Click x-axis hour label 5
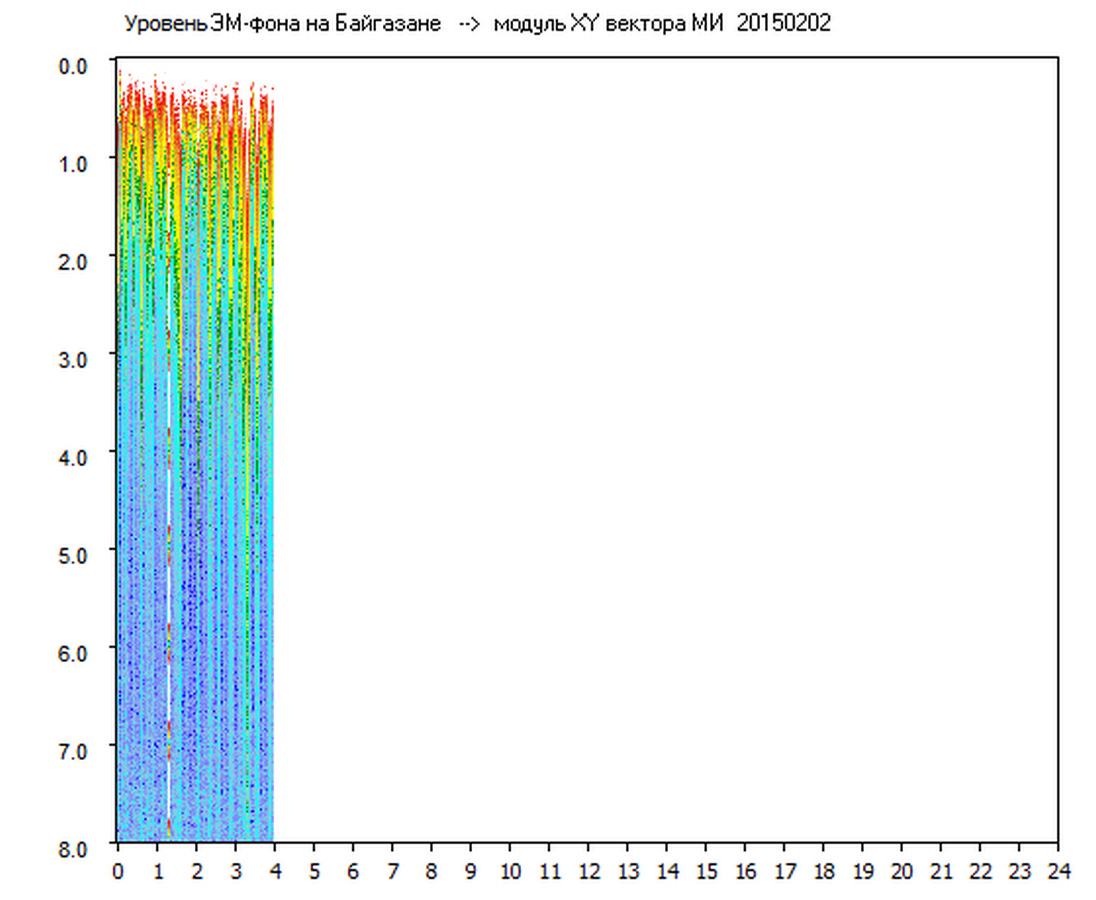The image size is (1096, 900). coord(315,871)
